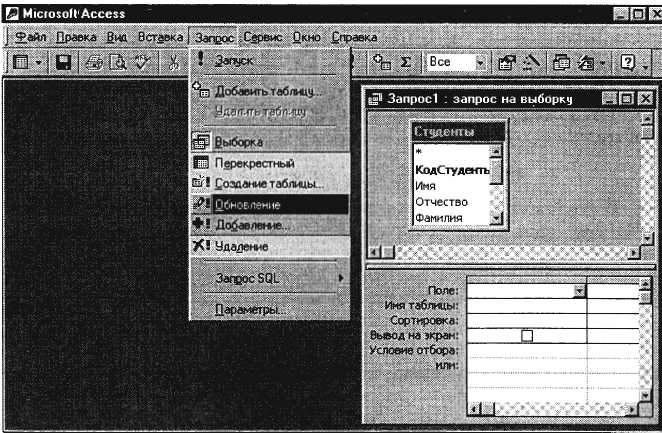Open the Сервис menu

pos(263,37)
